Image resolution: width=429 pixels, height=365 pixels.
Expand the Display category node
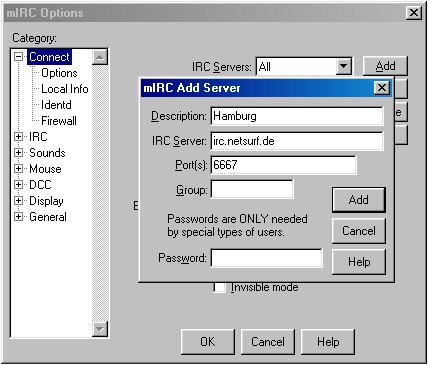click(x=19, y=200)
